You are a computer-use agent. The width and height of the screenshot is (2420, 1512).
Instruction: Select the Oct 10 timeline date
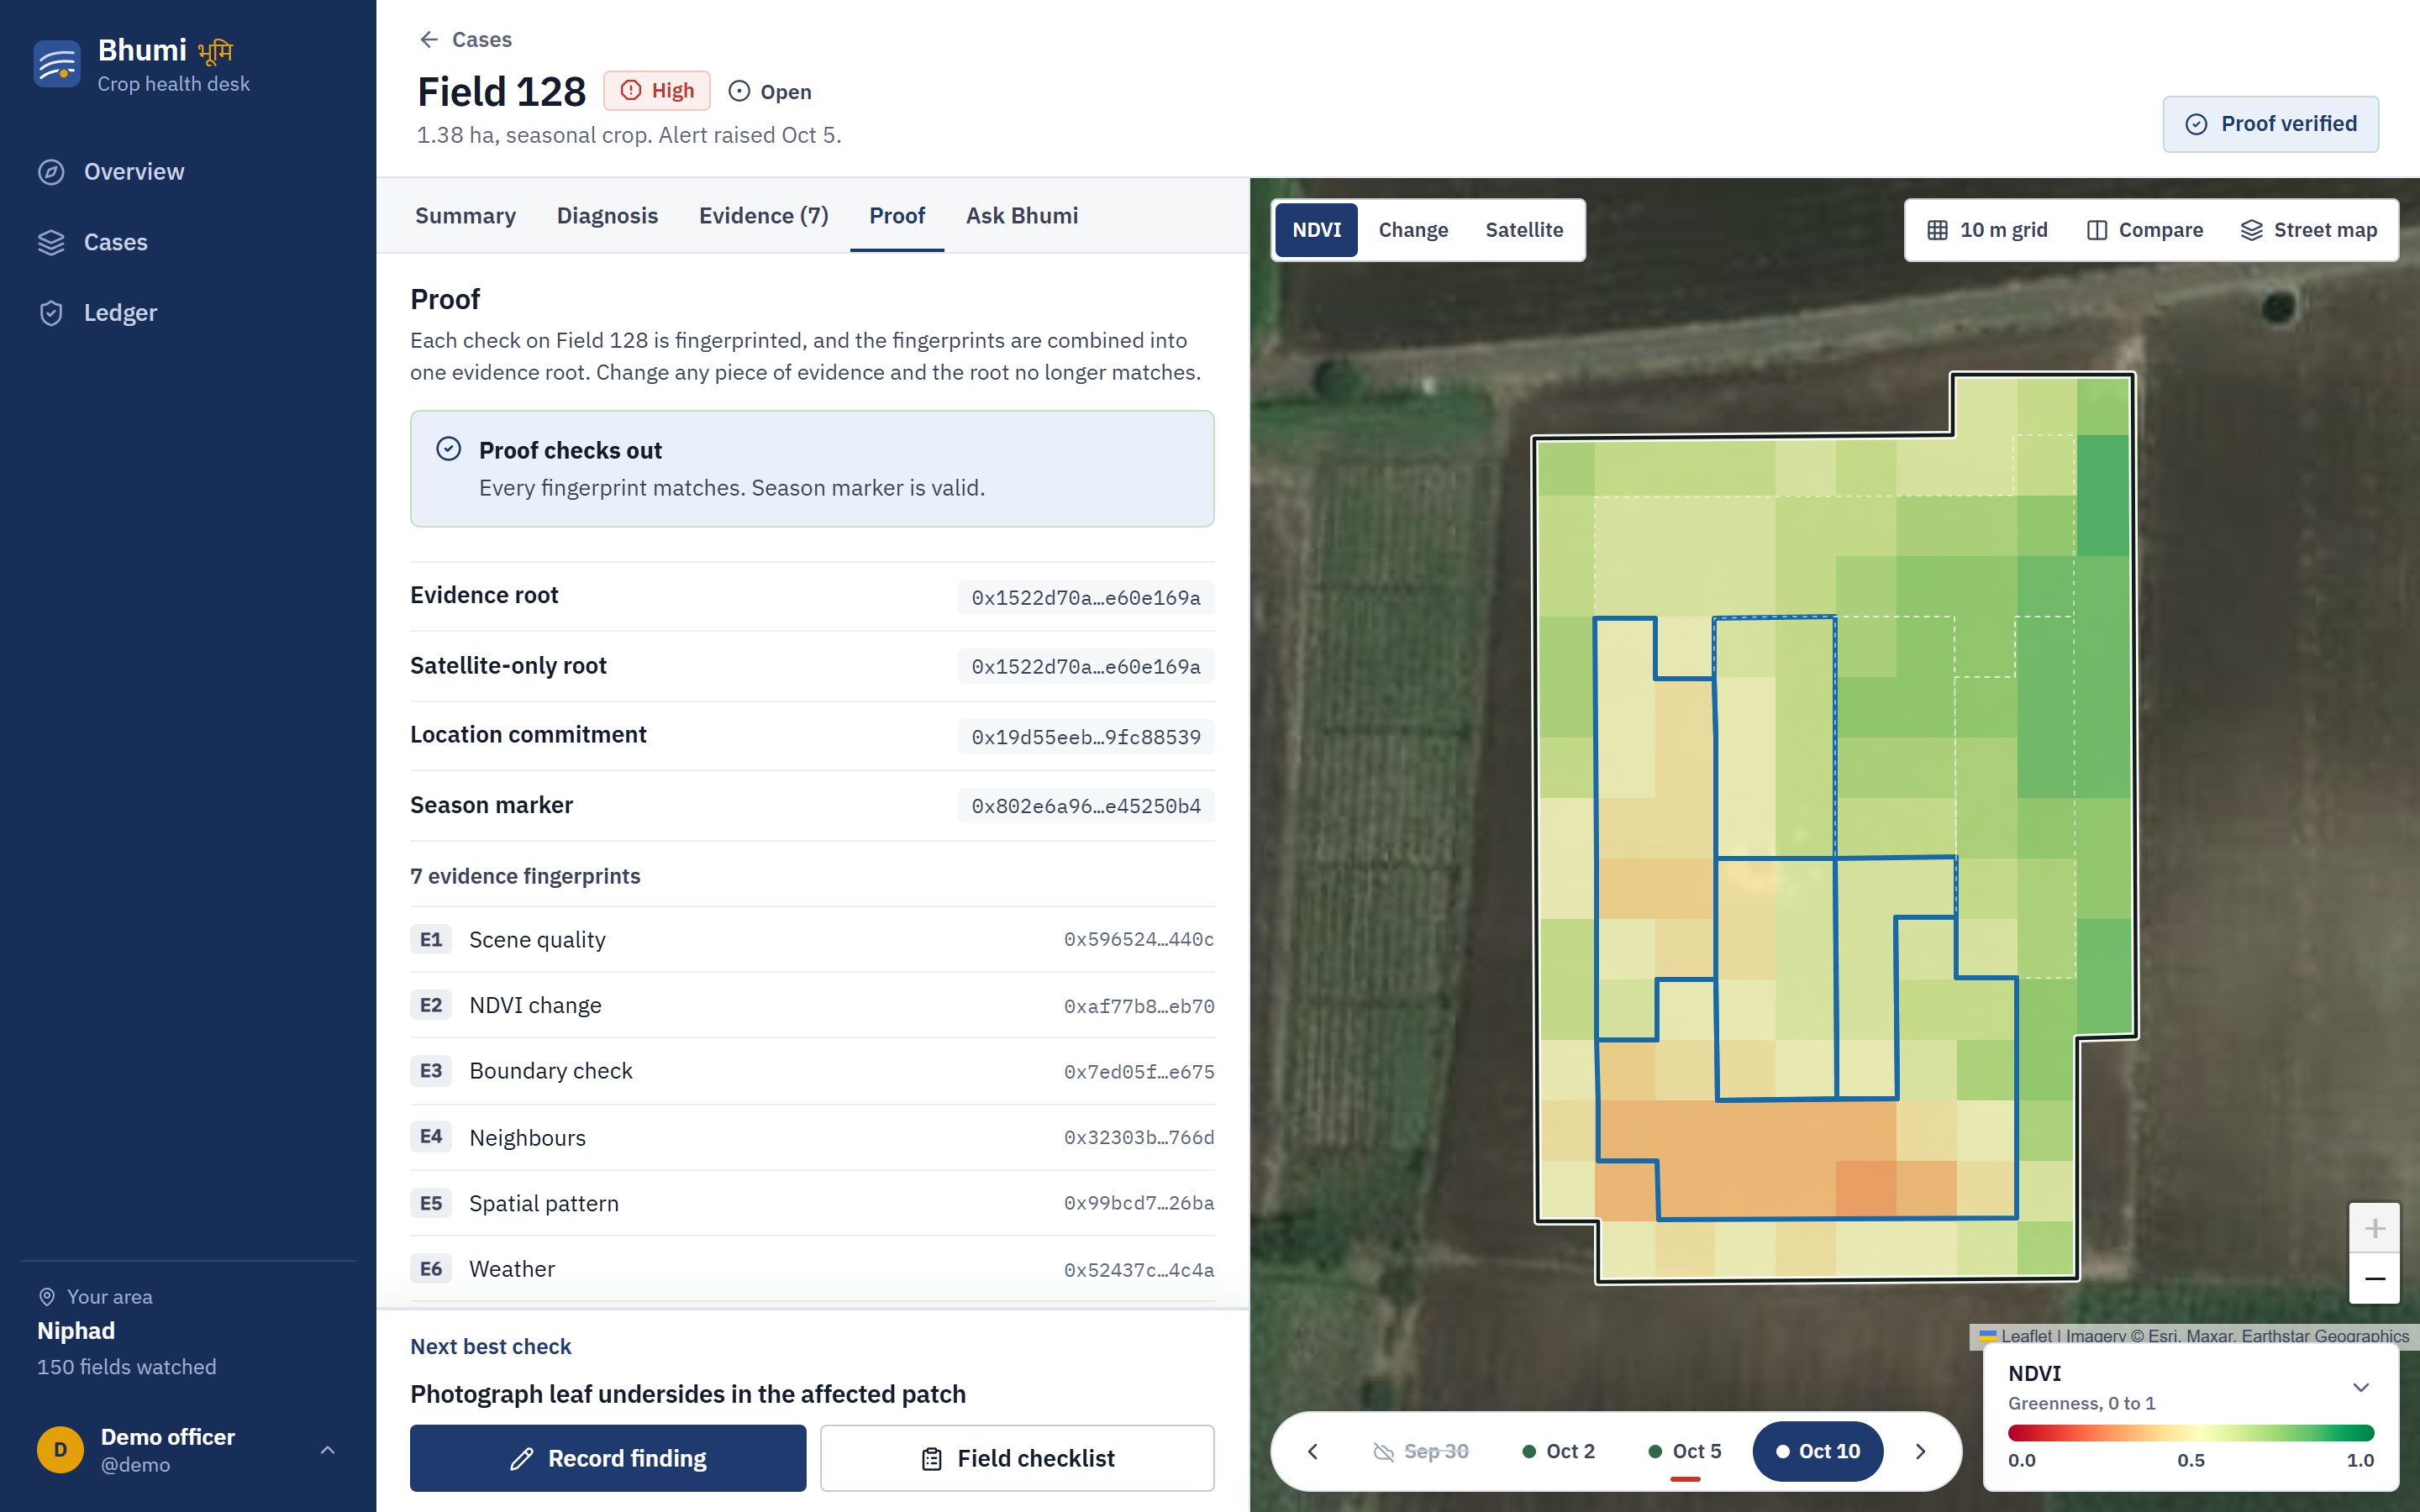[1818, 1451]
